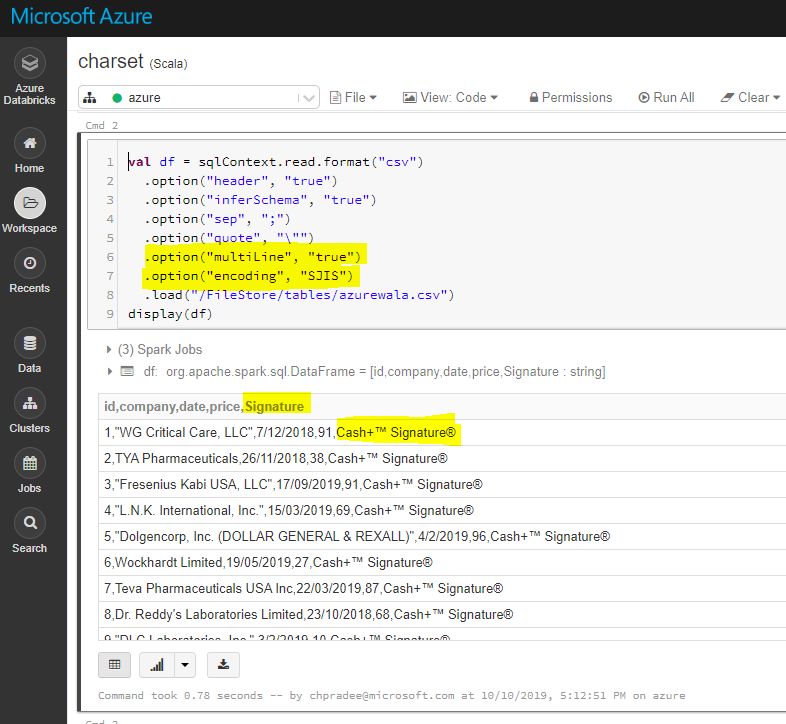Click the DataFrame schema table icon

point(127,372)
